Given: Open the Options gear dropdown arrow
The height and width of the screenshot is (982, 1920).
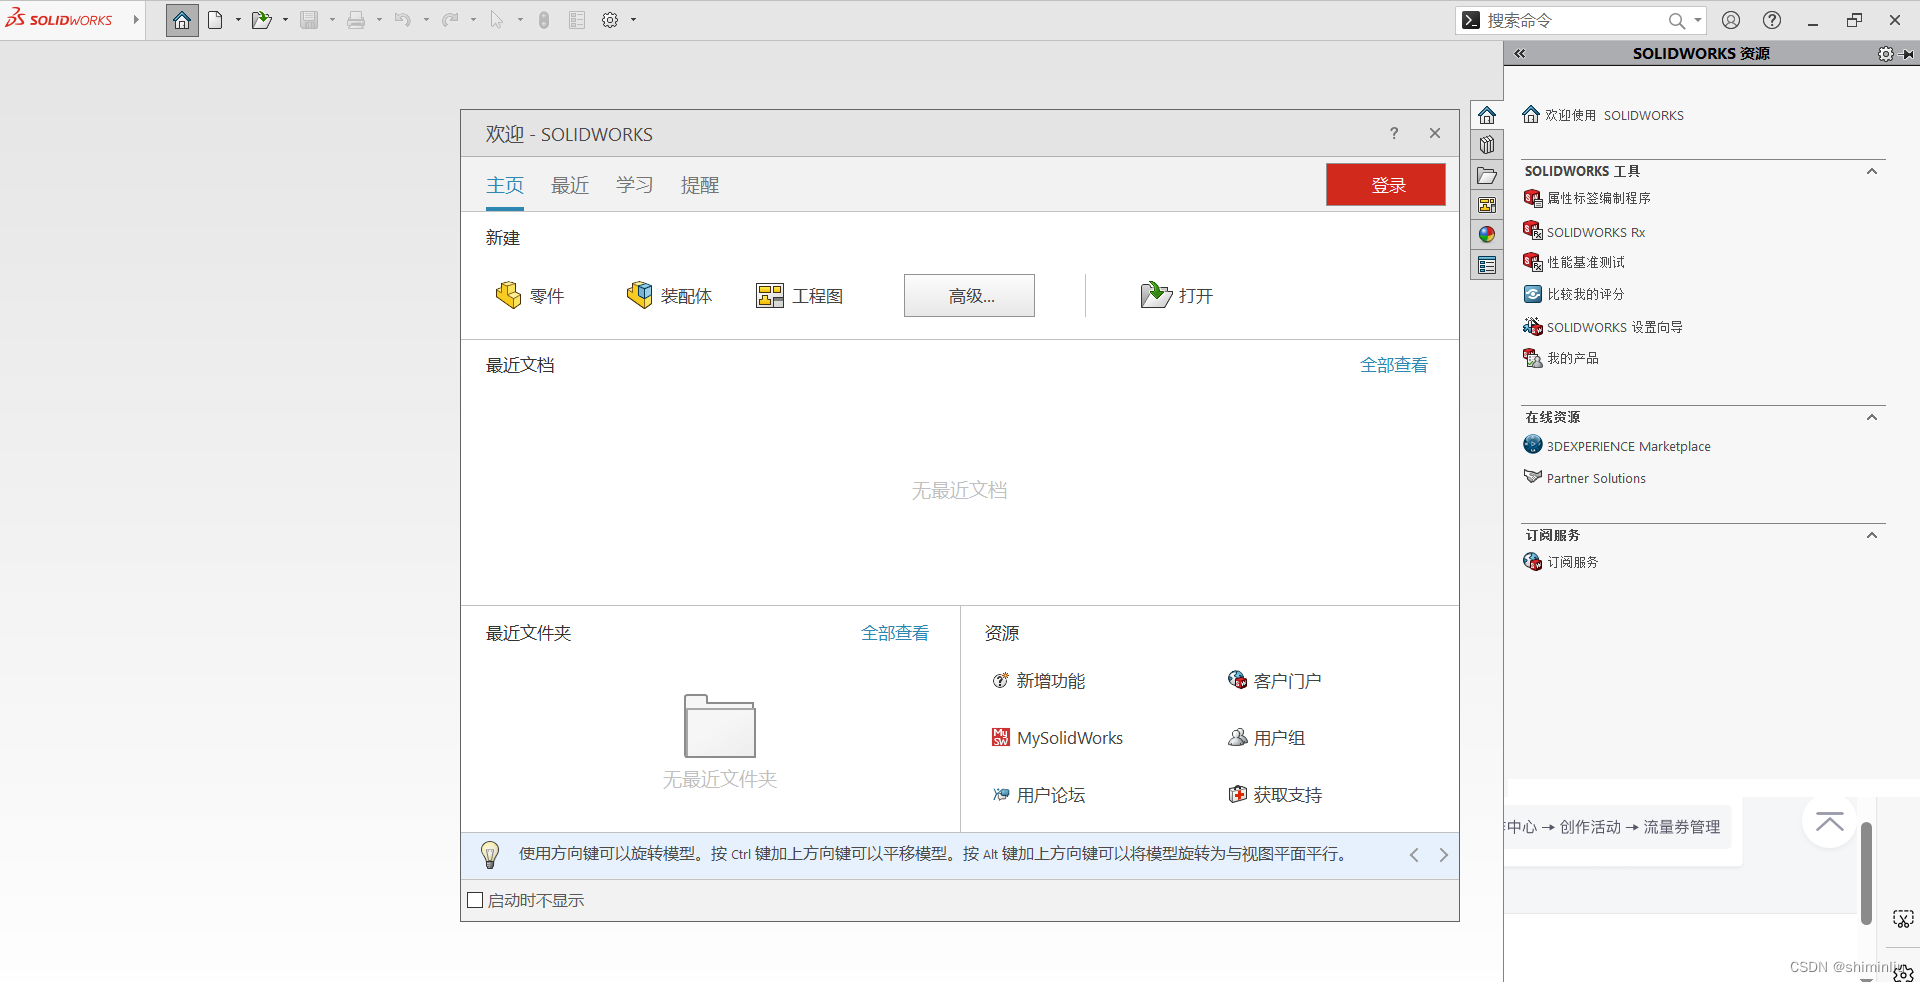Looking at the screenshot, I should 633,20.
